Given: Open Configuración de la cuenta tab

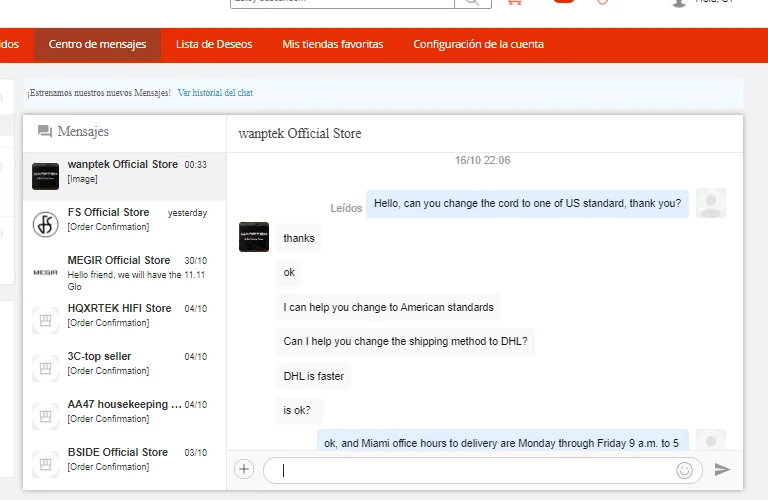Looking at the screenshot, I should click(478, 45).
